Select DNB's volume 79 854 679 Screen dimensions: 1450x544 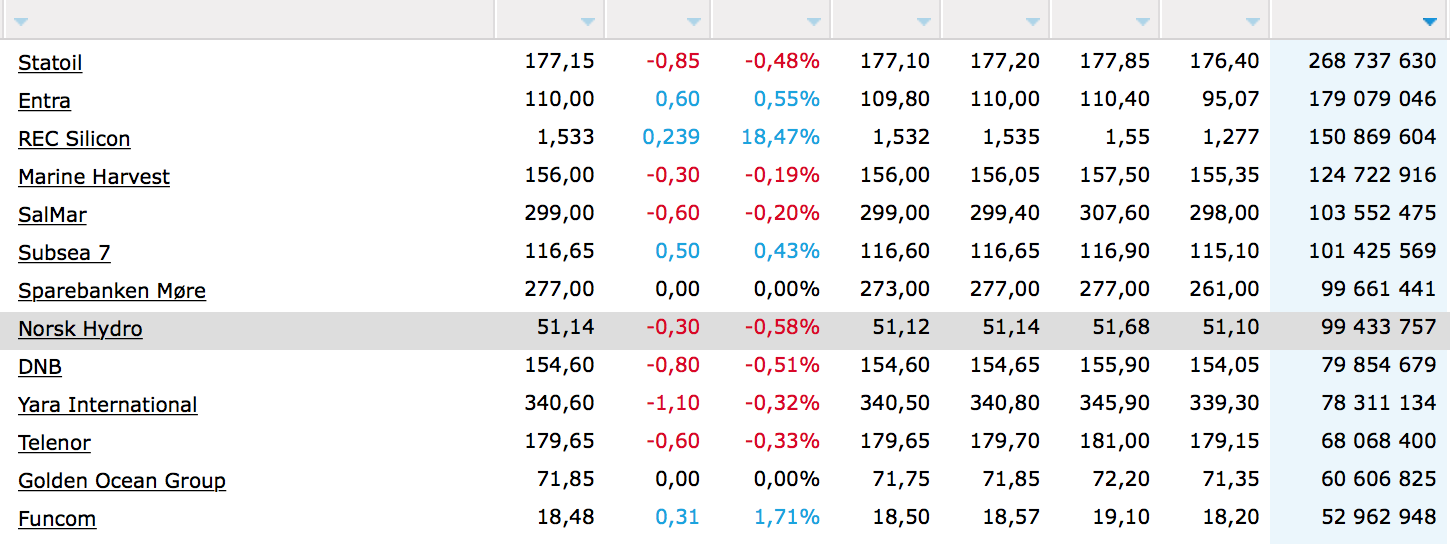1378,365
